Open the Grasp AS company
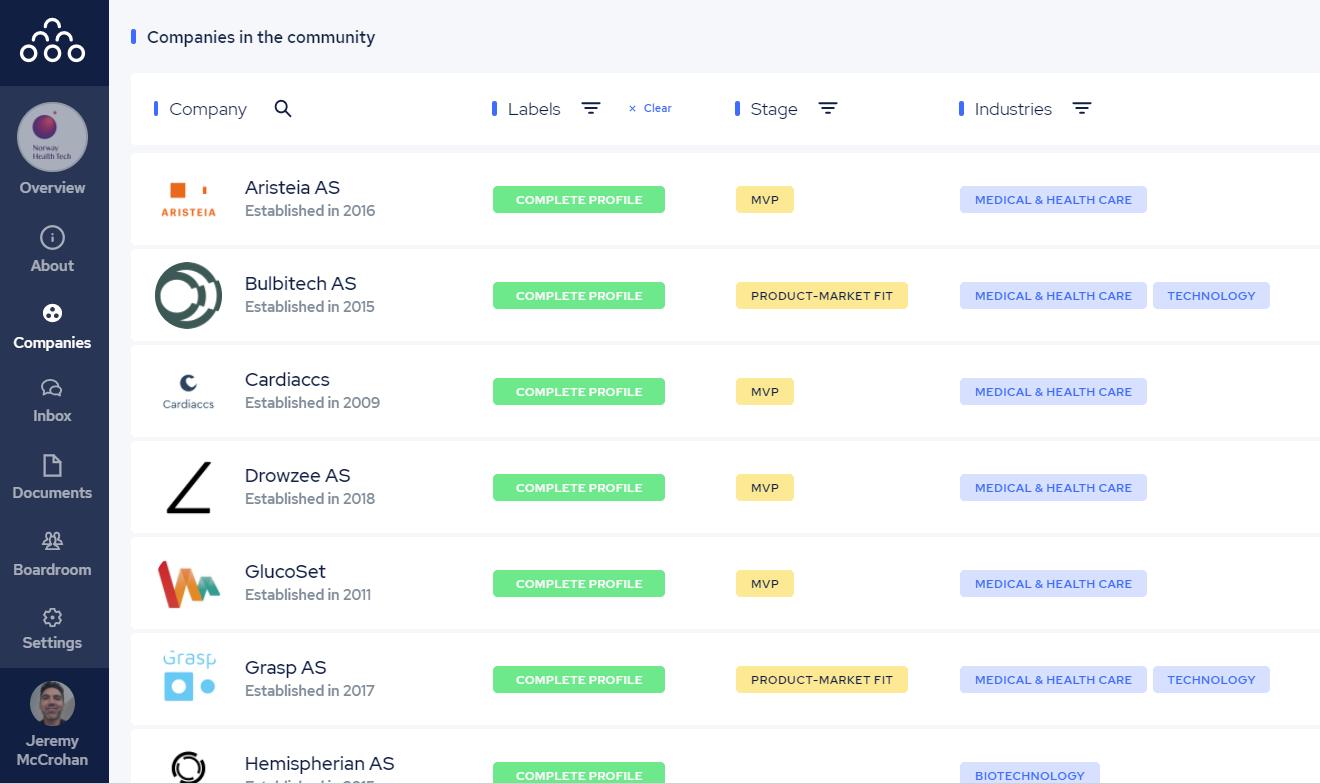1320x784 pixels. tap(286, 667)
